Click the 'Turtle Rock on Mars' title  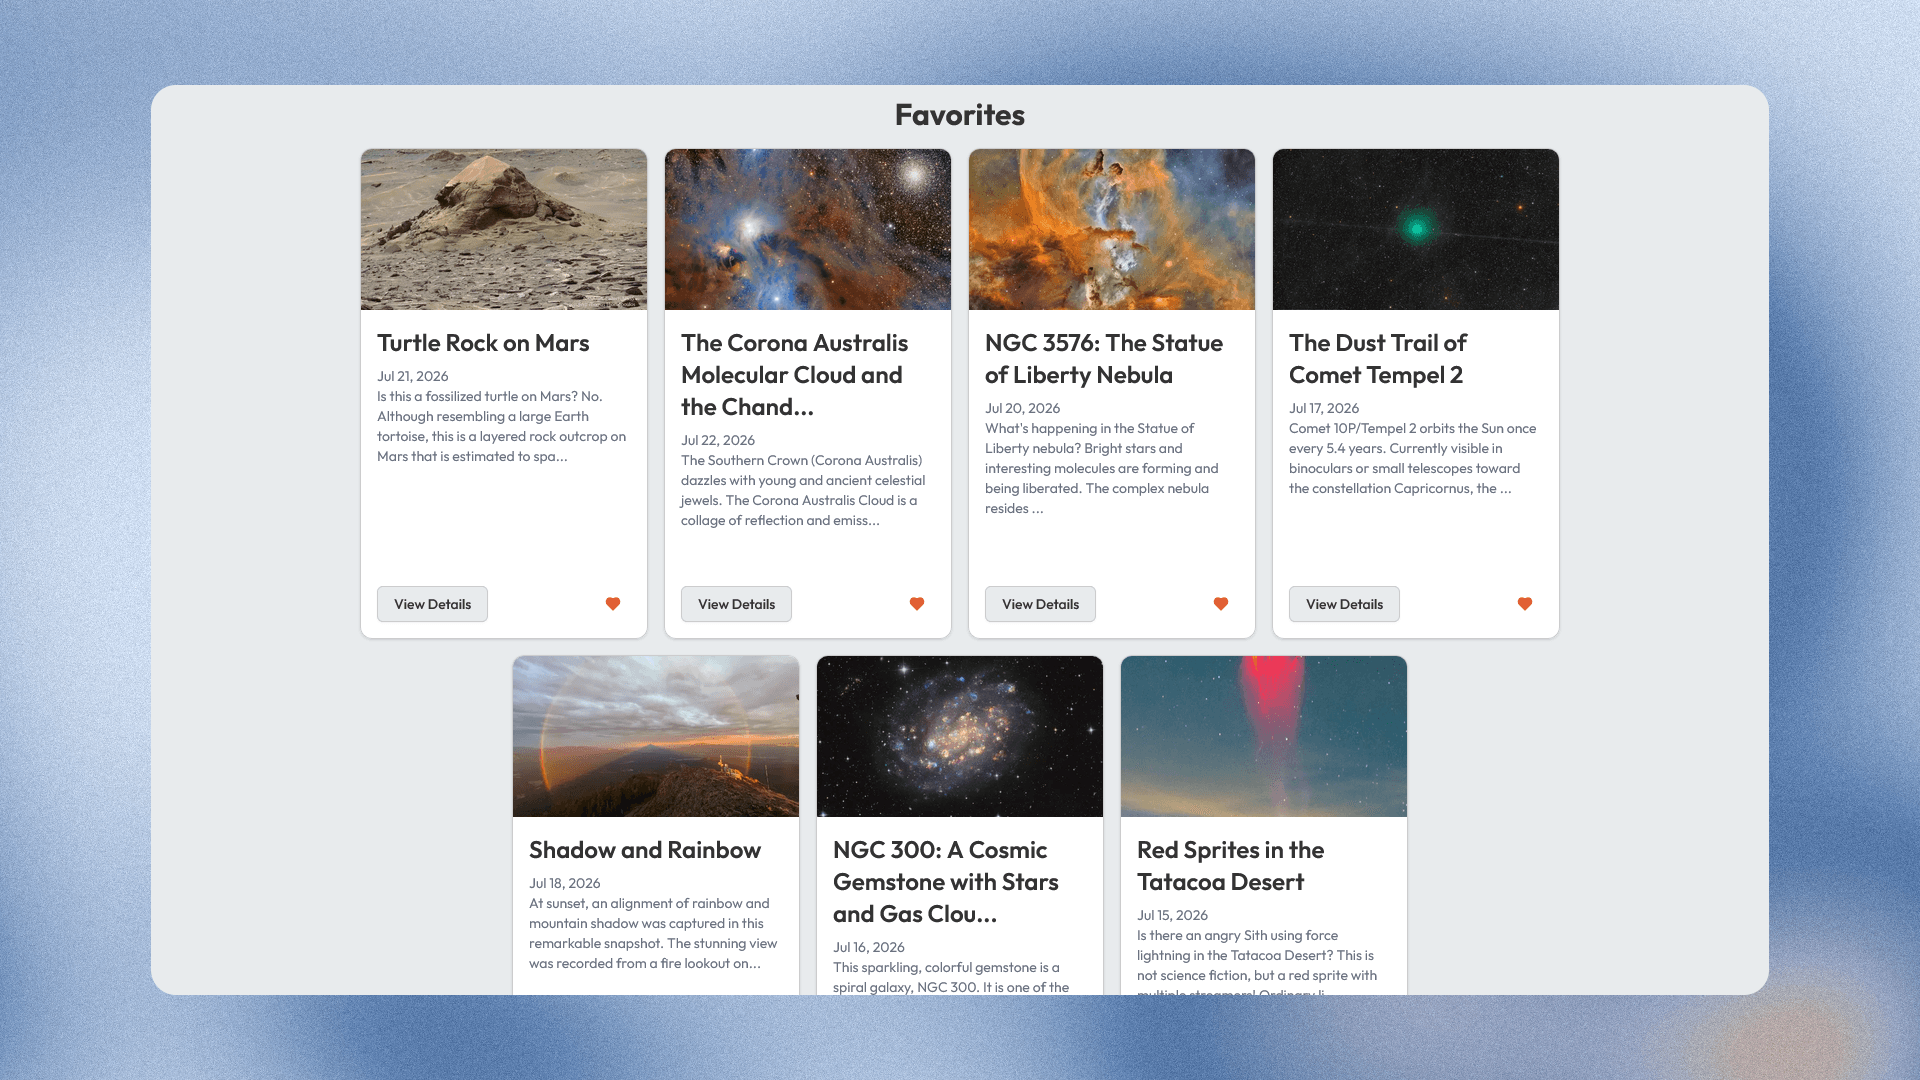[483, 343]
